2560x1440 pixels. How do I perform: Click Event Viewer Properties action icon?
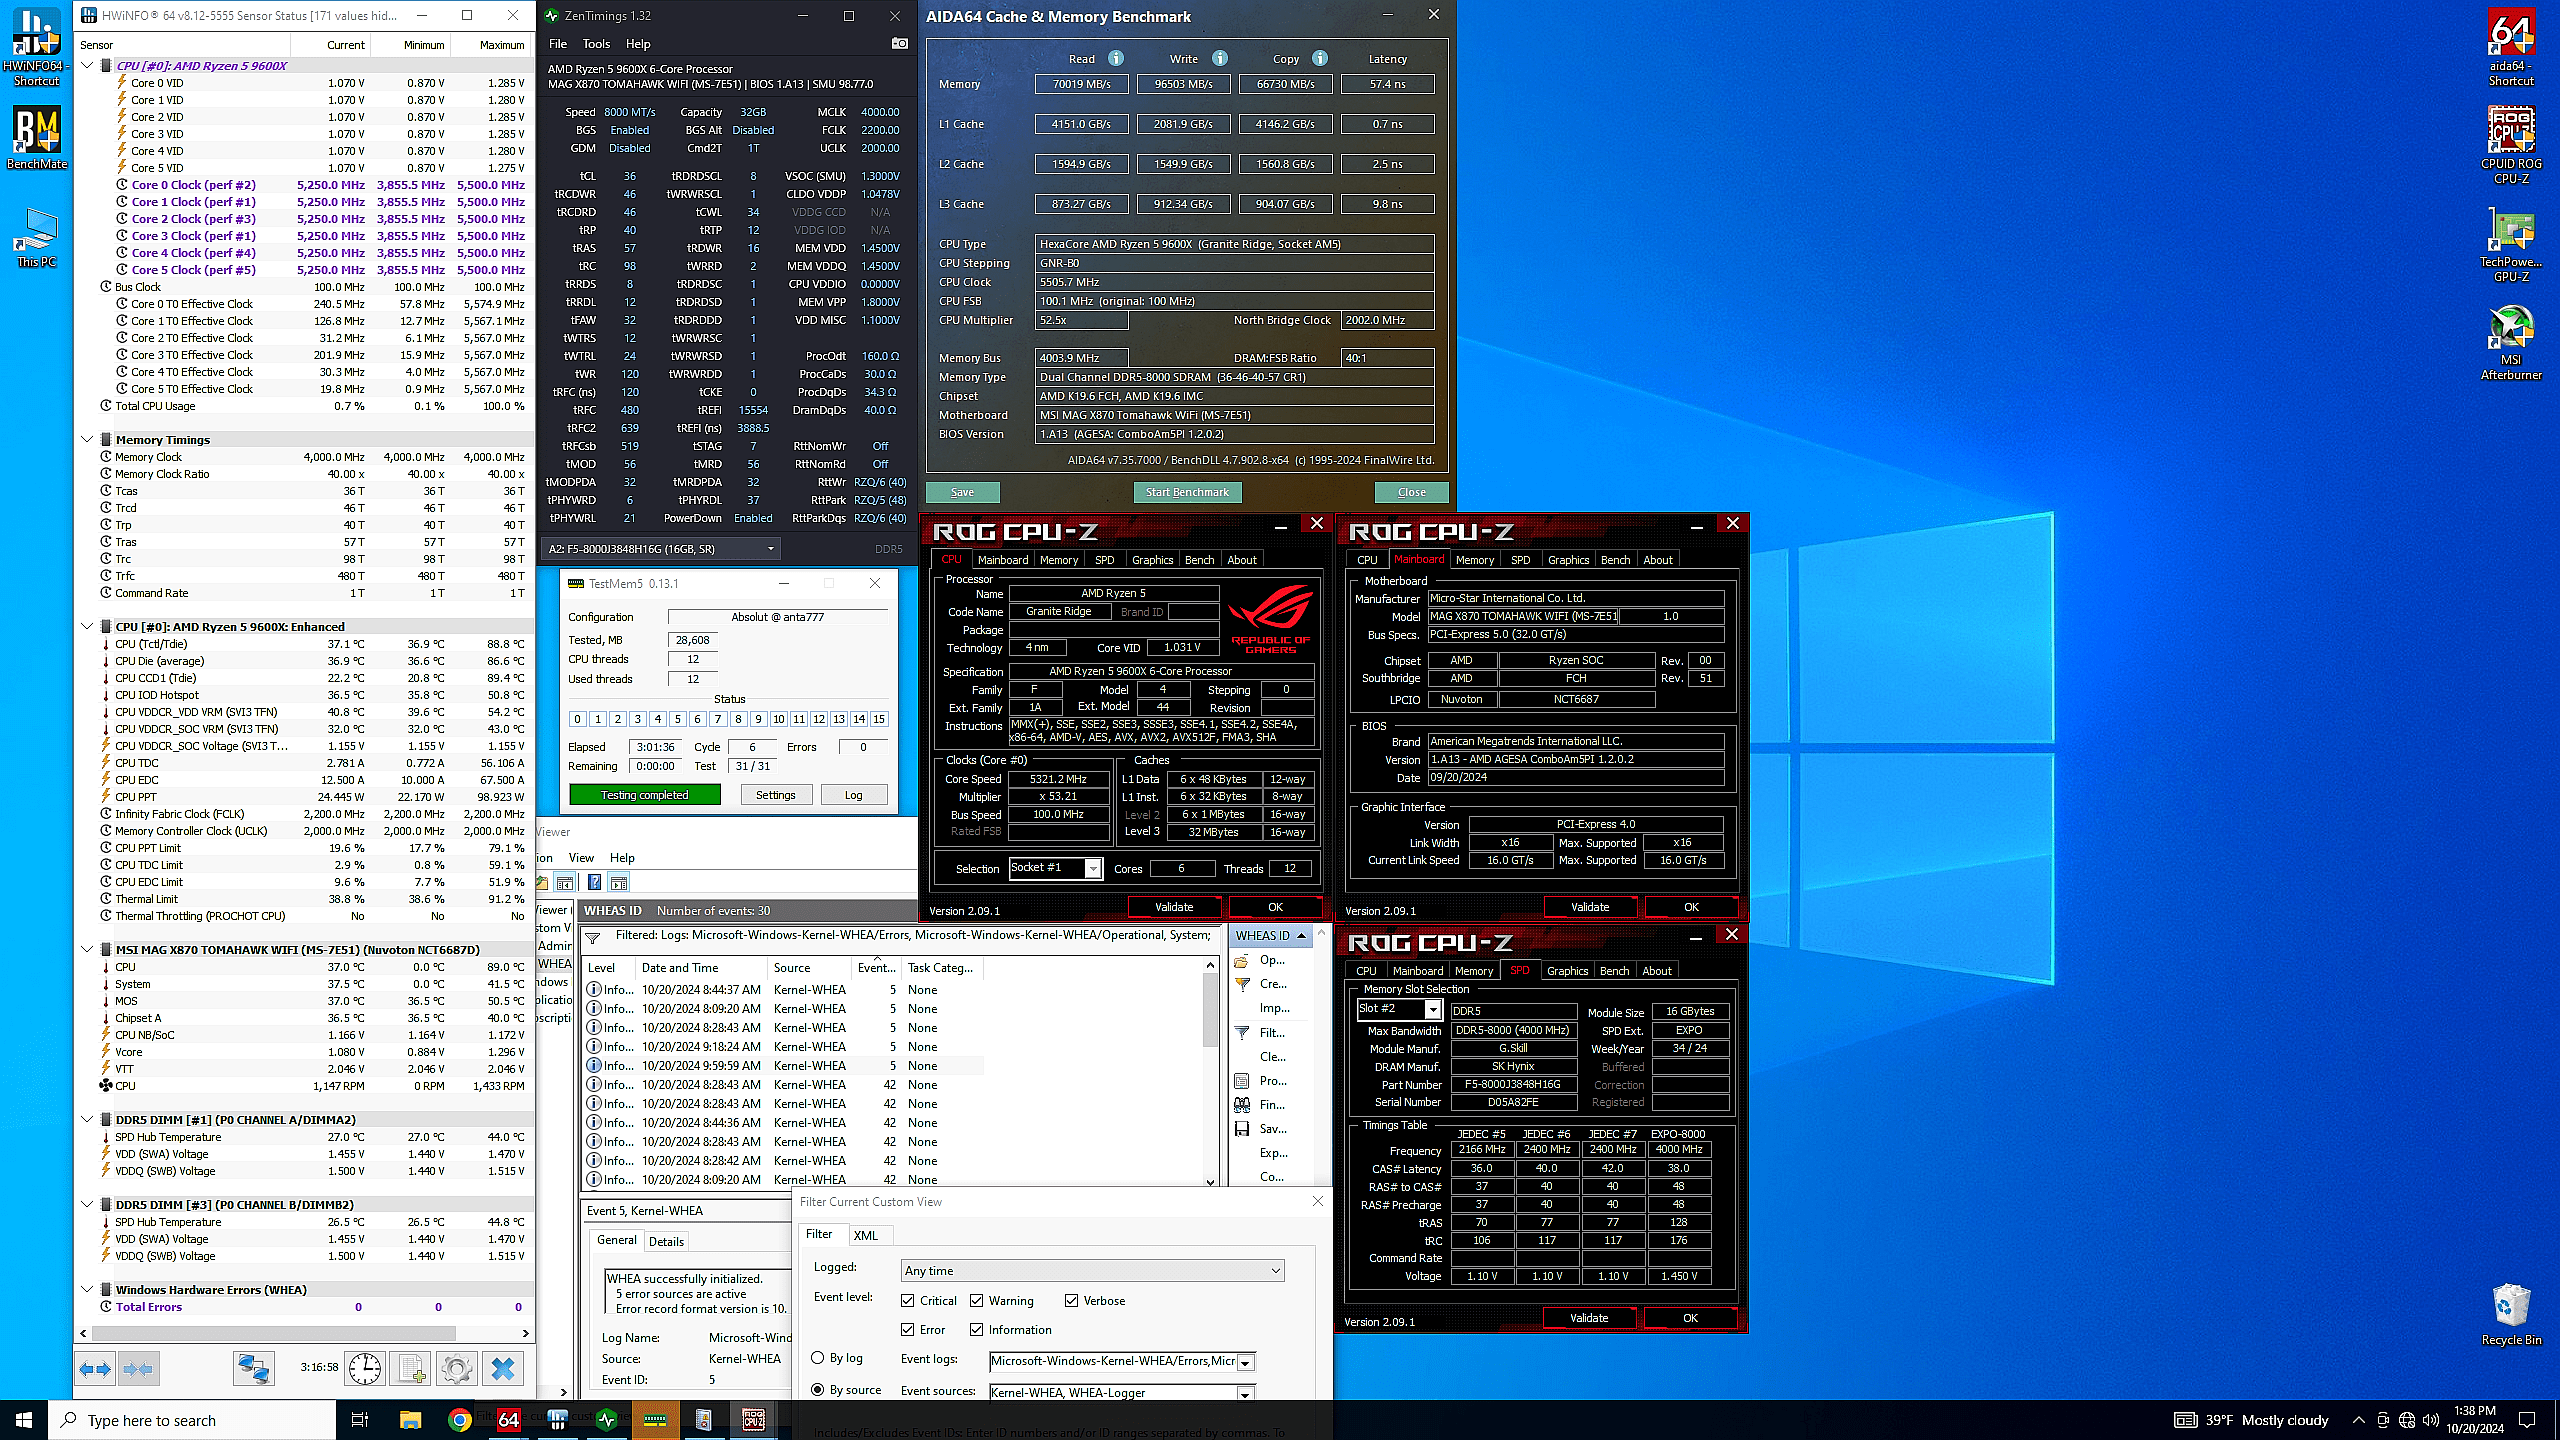coord(1242,1081)
